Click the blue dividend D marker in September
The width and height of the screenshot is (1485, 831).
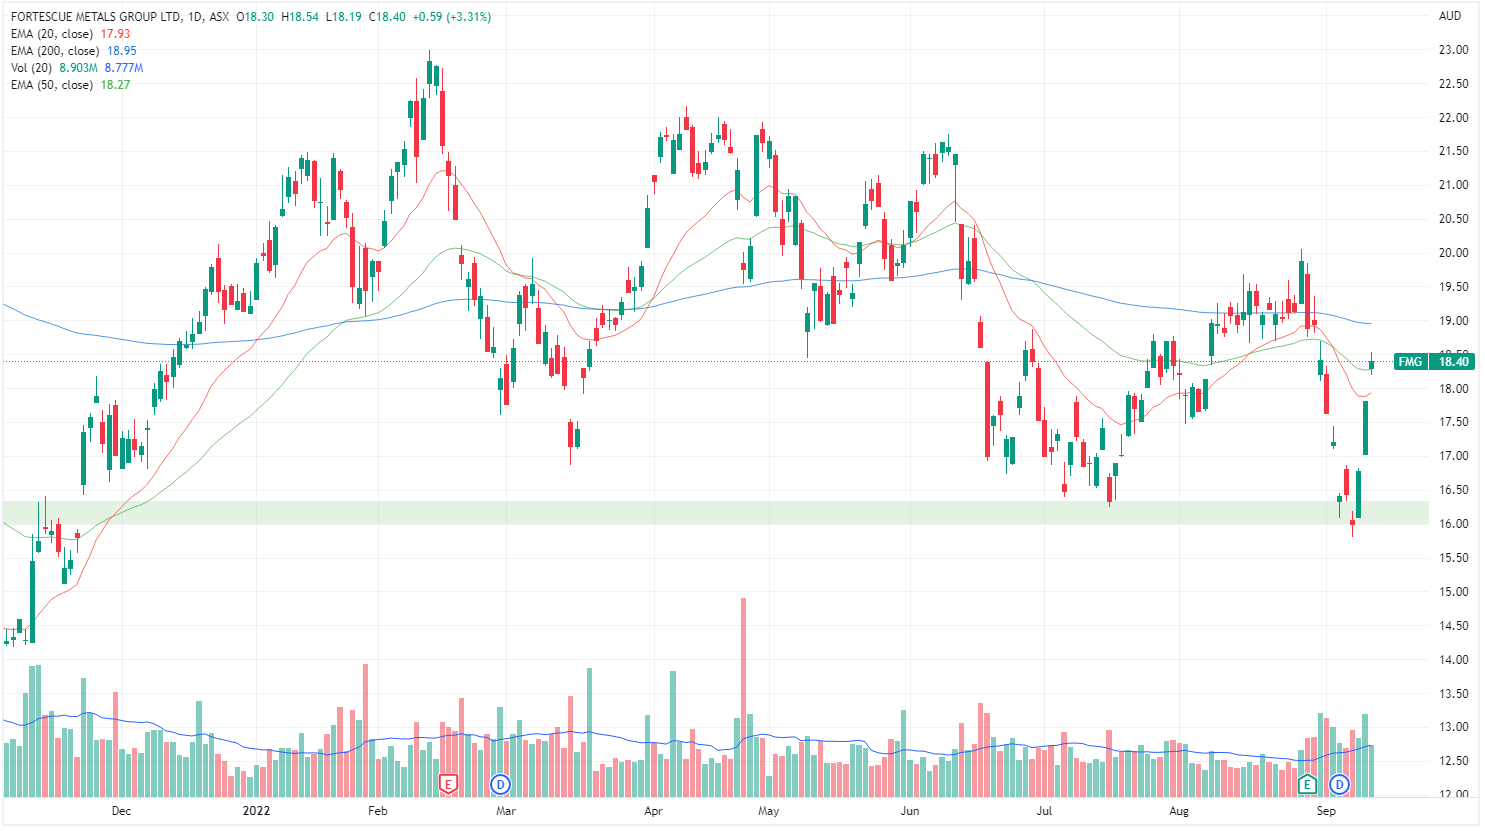[x=1339, y=784]
